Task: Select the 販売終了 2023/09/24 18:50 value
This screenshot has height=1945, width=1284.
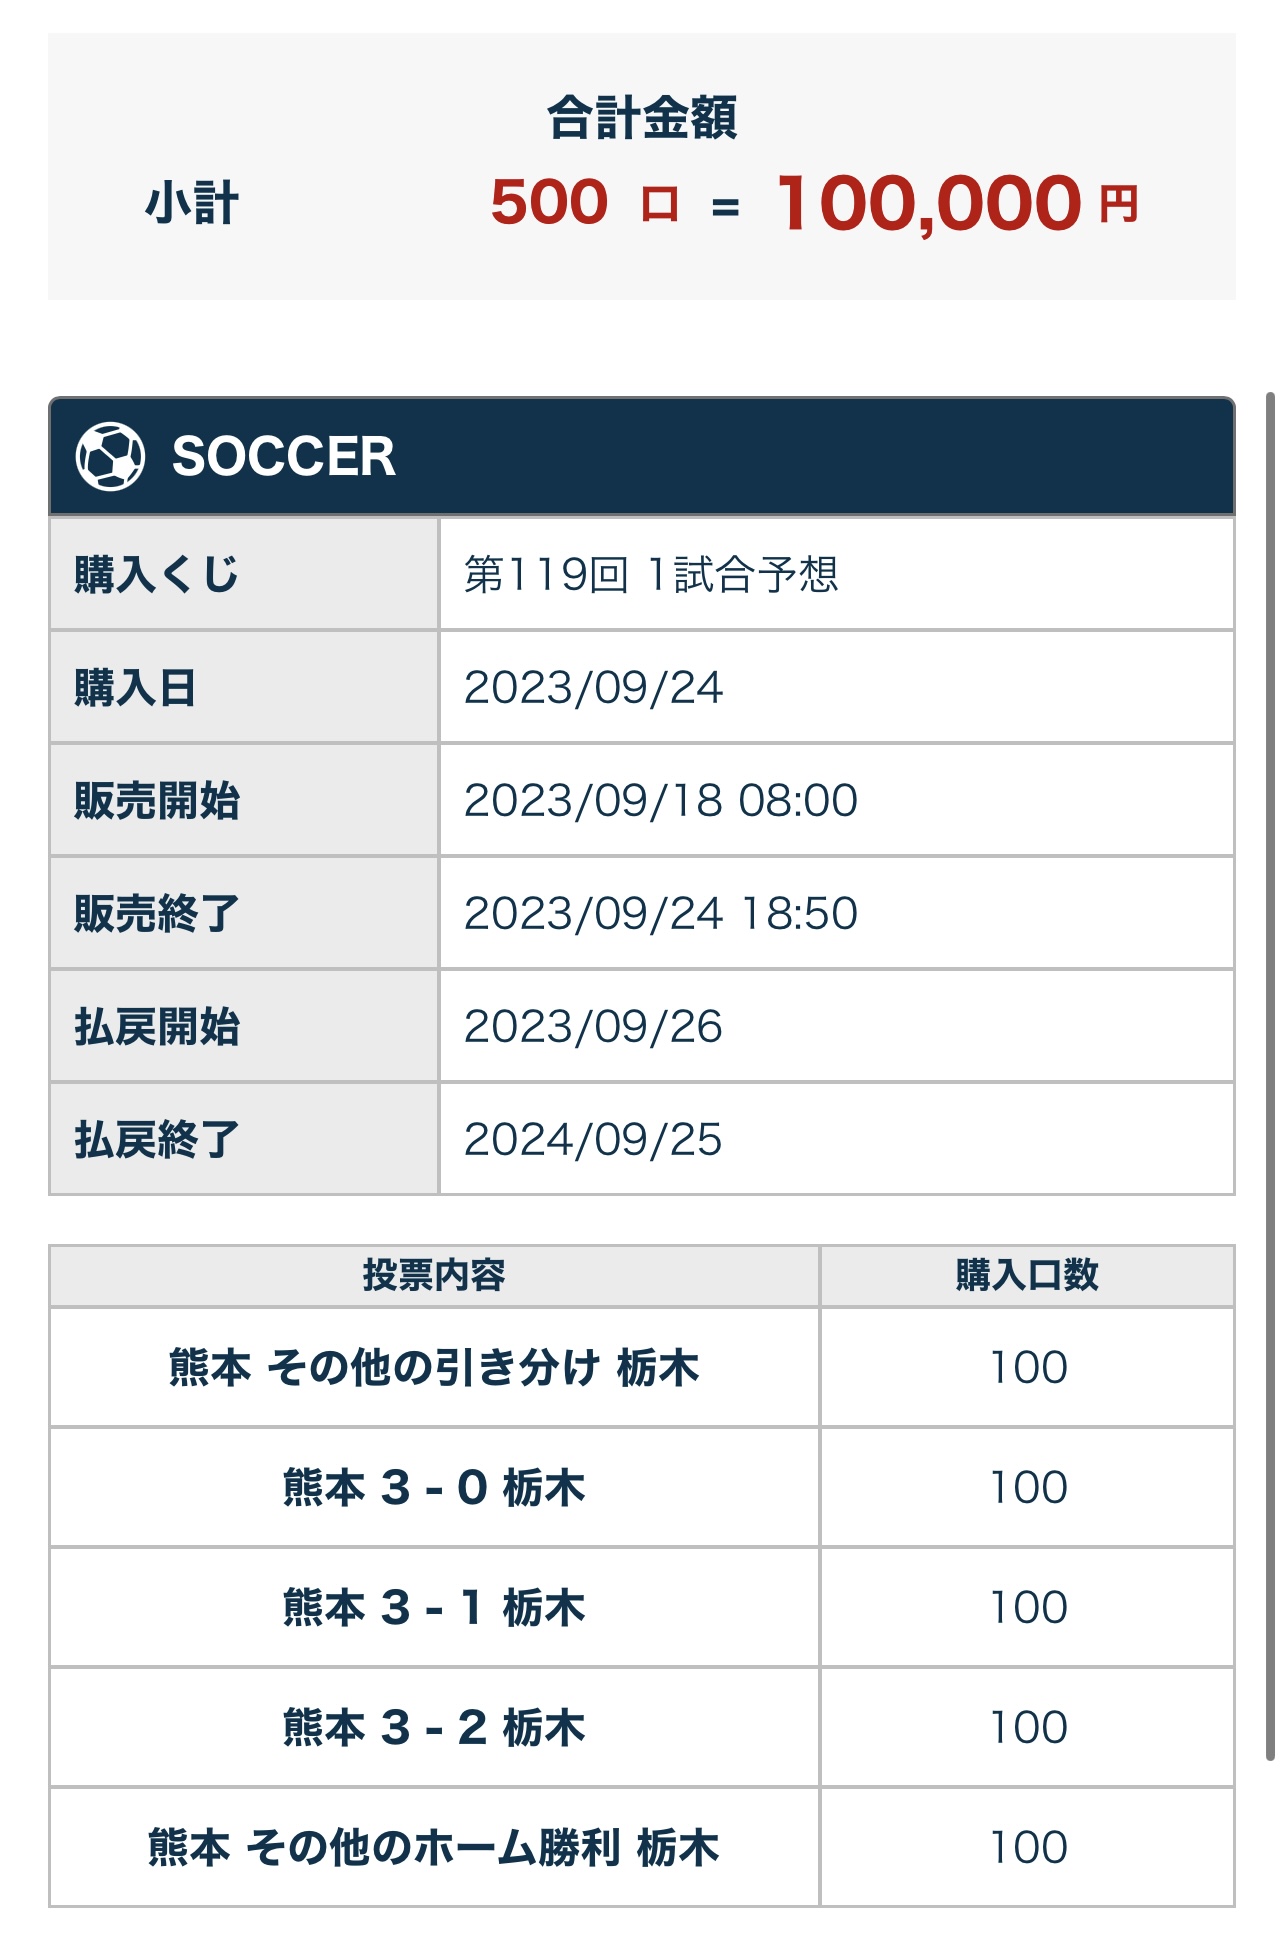Action: [x=660, y=914]
